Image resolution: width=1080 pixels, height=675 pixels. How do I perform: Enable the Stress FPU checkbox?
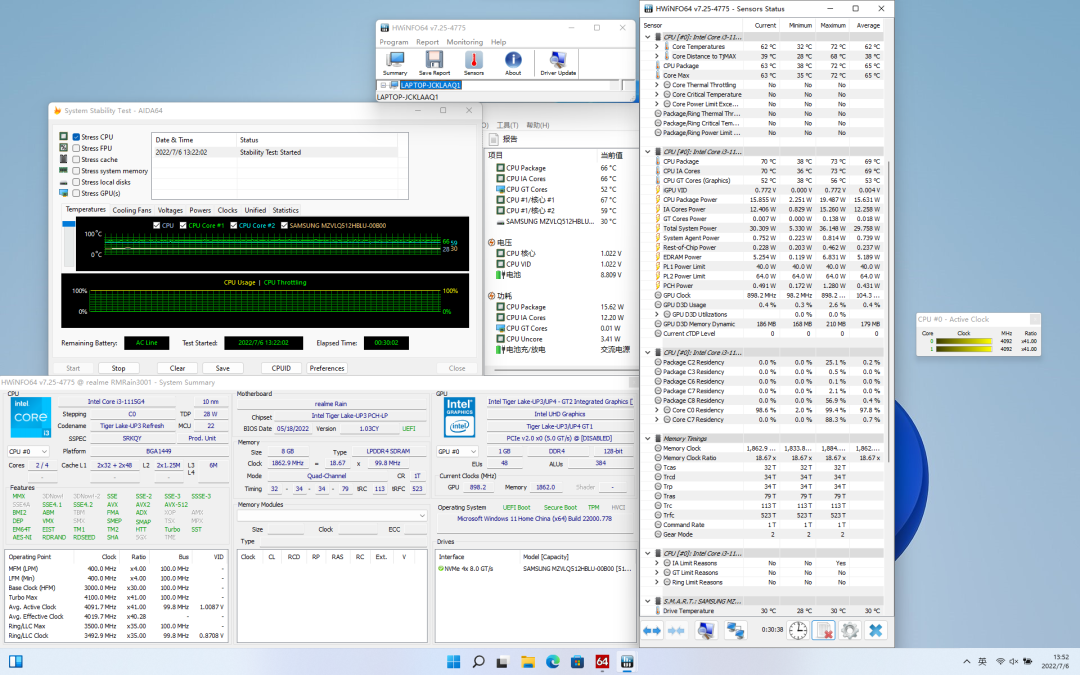click(x=77, y=148)
